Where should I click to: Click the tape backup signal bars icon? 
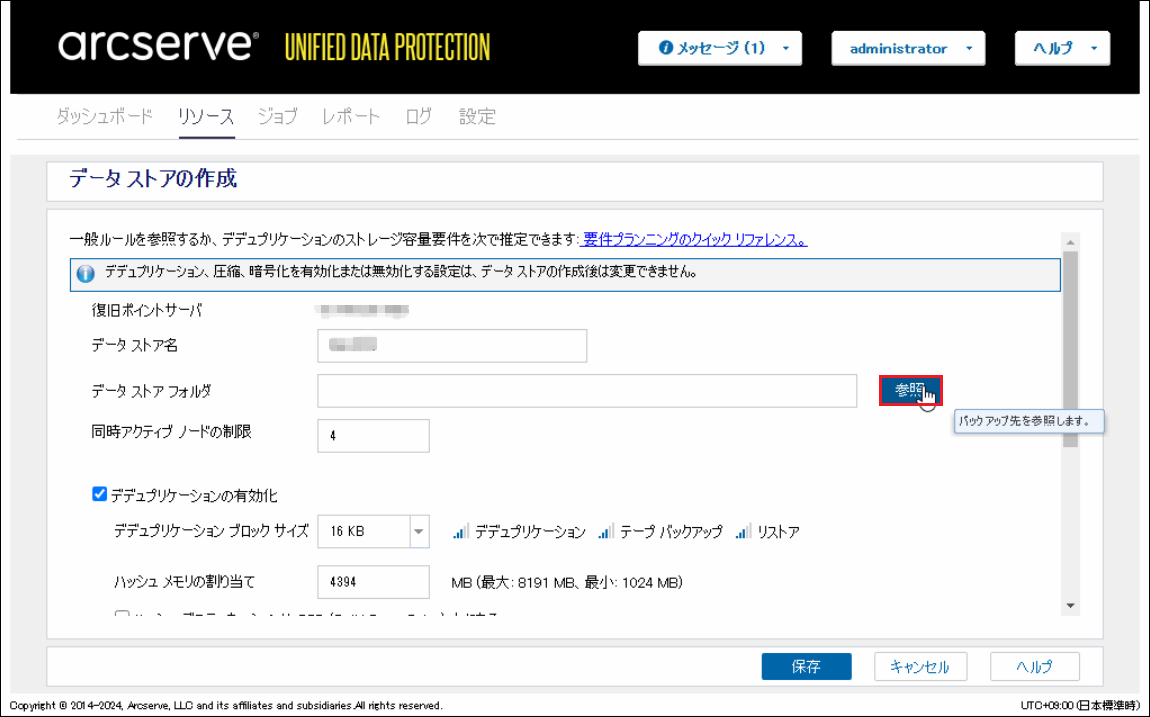click(x=606, y=532)
